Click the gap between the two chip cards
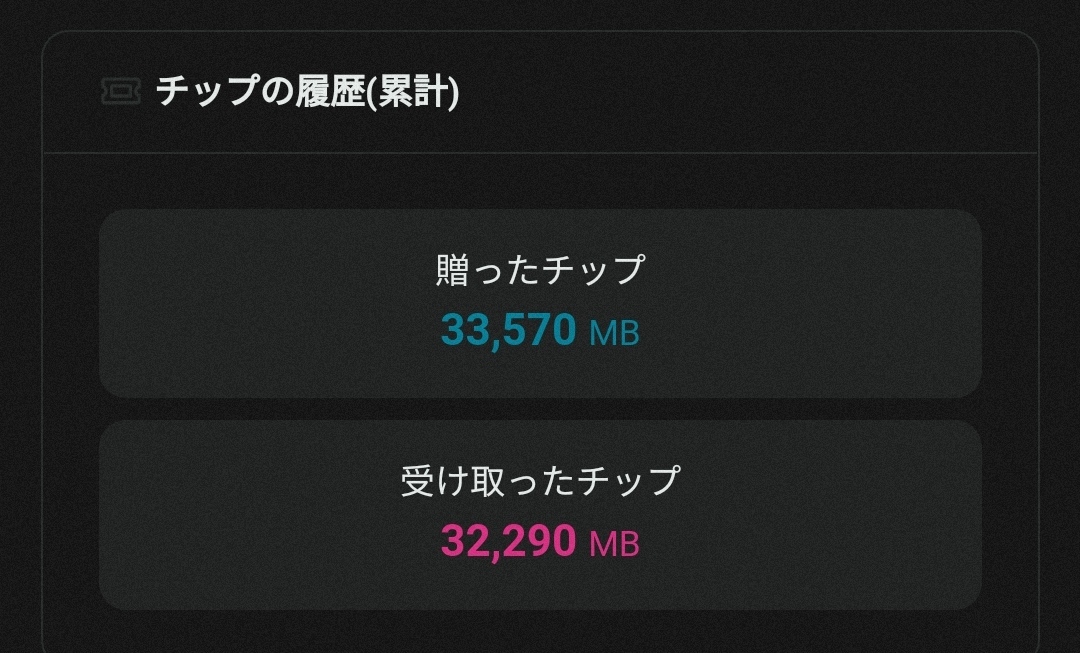Viewport: 1080px width, 653px height. [540, 409]
